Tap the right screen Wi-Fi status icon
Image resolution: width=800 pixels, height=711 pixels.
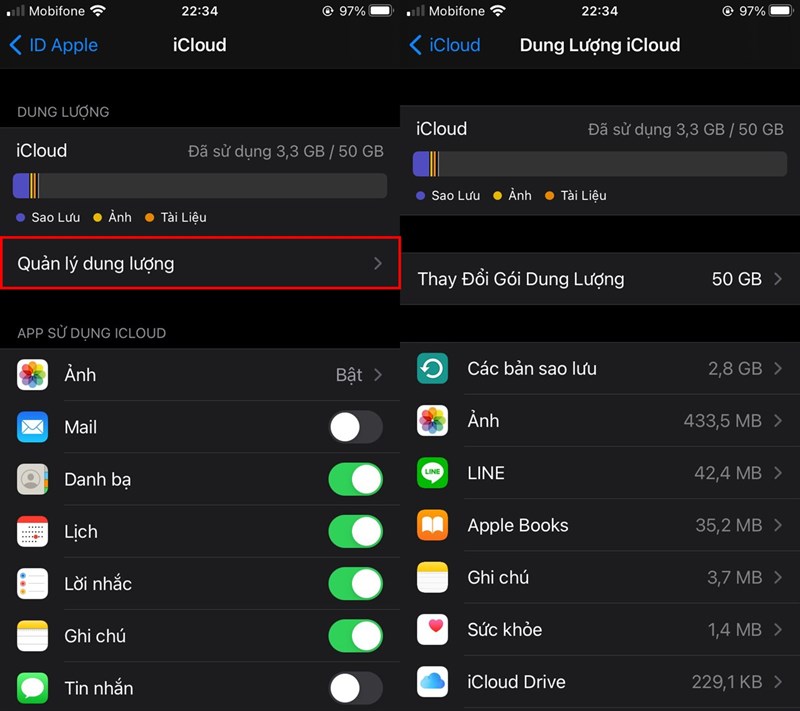pos(498,11)
